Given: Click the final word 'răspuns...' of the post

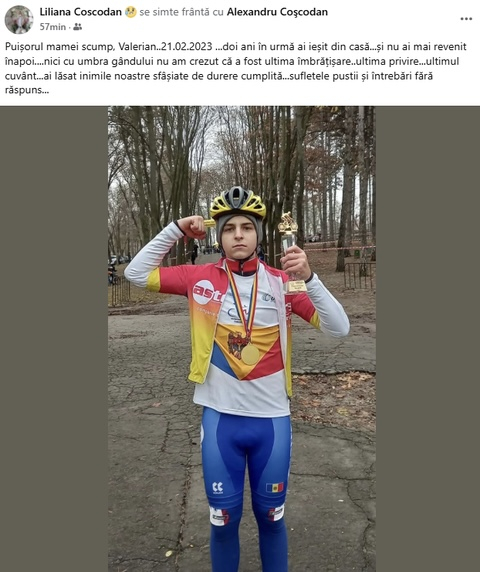Looking at the screenshot, I should click(x=27, y=90).
